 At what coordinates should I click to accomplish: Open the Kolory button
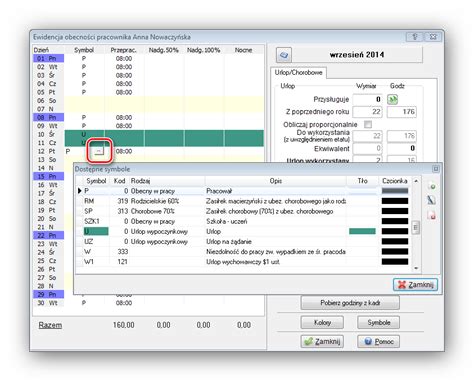[322, 322]
